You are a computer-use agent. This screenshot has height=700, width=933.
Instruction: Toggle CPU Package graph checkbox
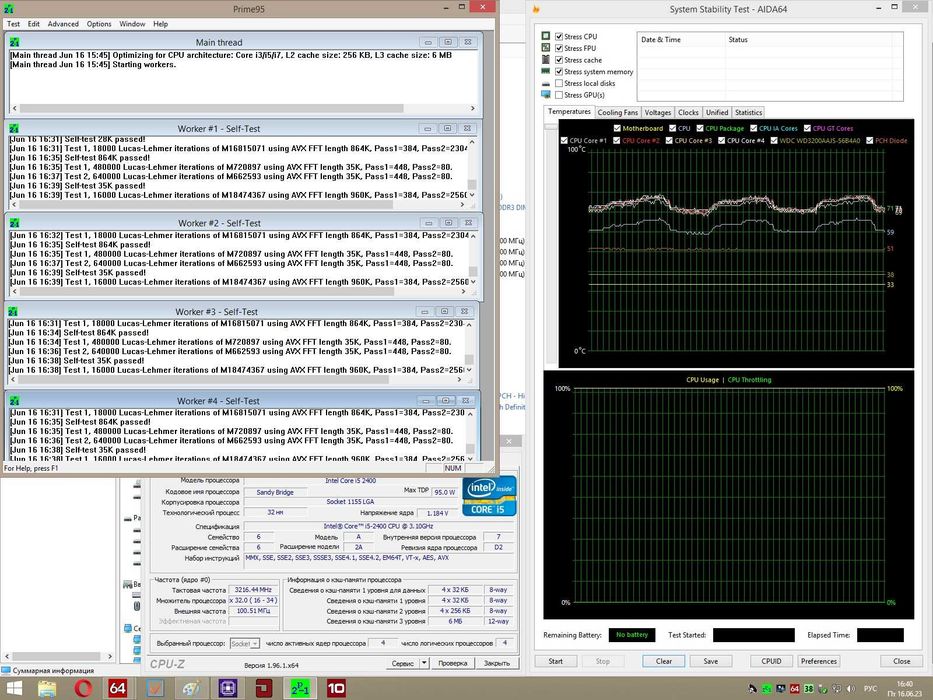[x=700, y=128]
